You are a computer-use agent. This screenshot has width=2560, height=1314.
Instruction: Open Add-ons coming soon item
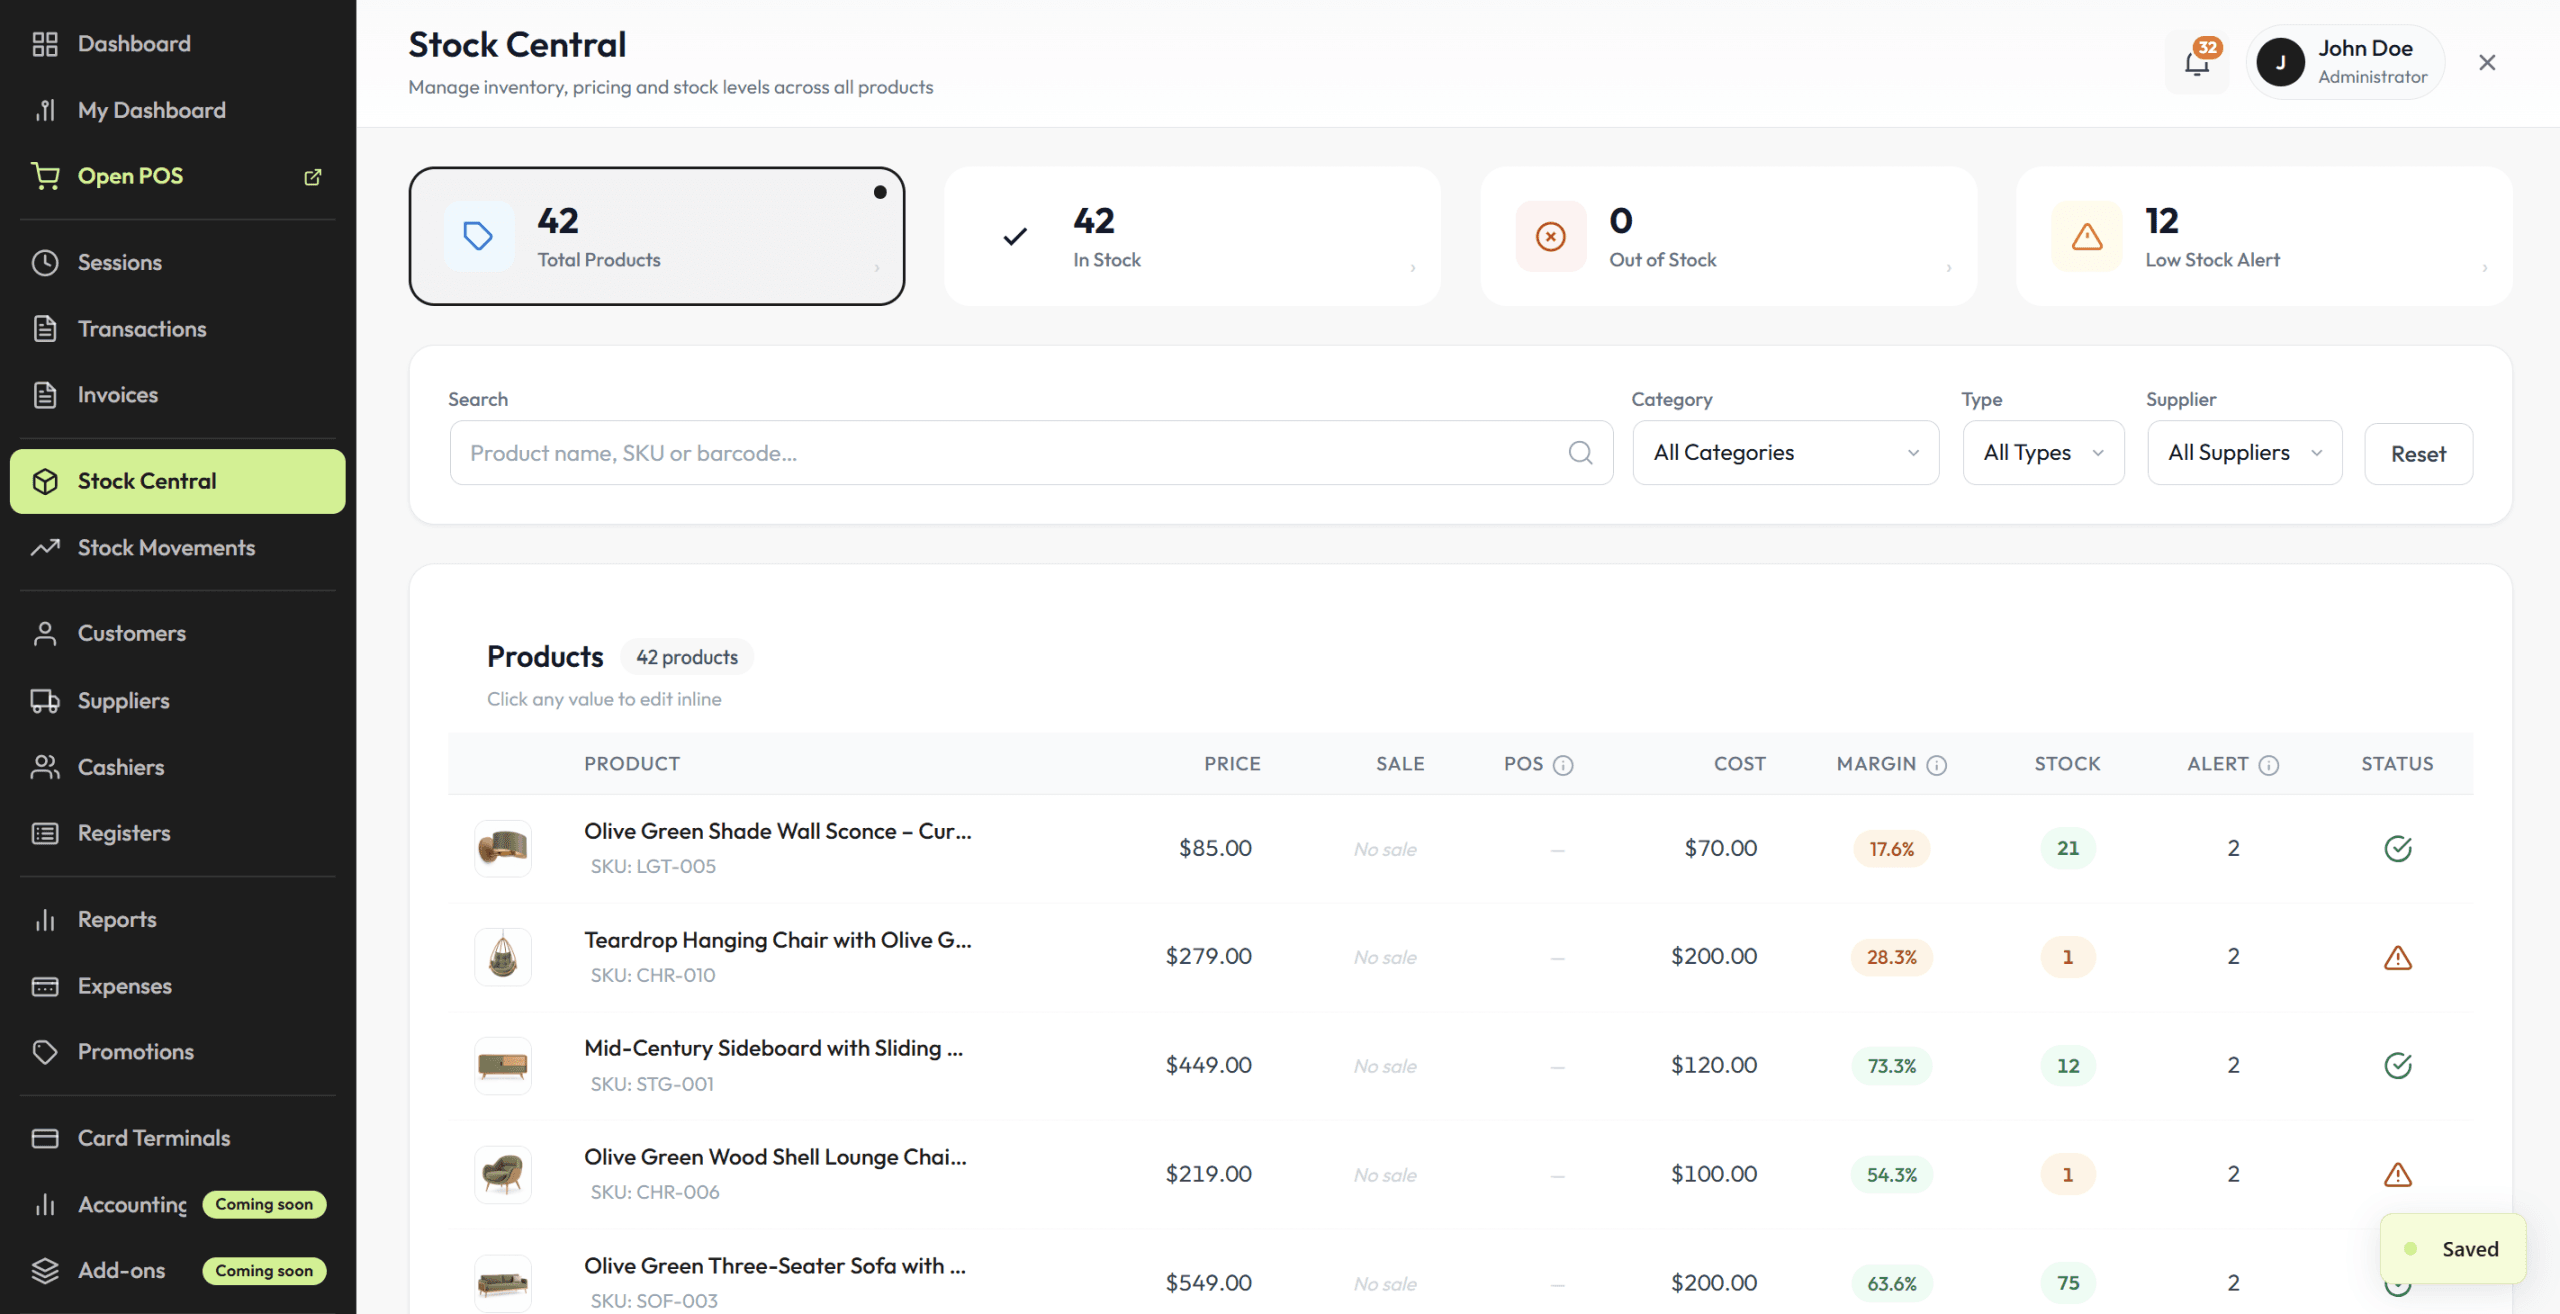(x=178, y=1271)
